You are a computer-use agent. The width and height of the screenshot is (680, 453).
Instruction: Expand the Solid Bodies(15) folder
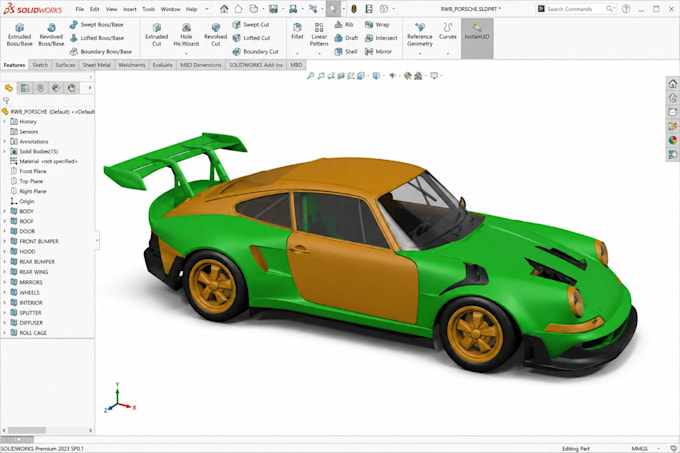[5, 152]
